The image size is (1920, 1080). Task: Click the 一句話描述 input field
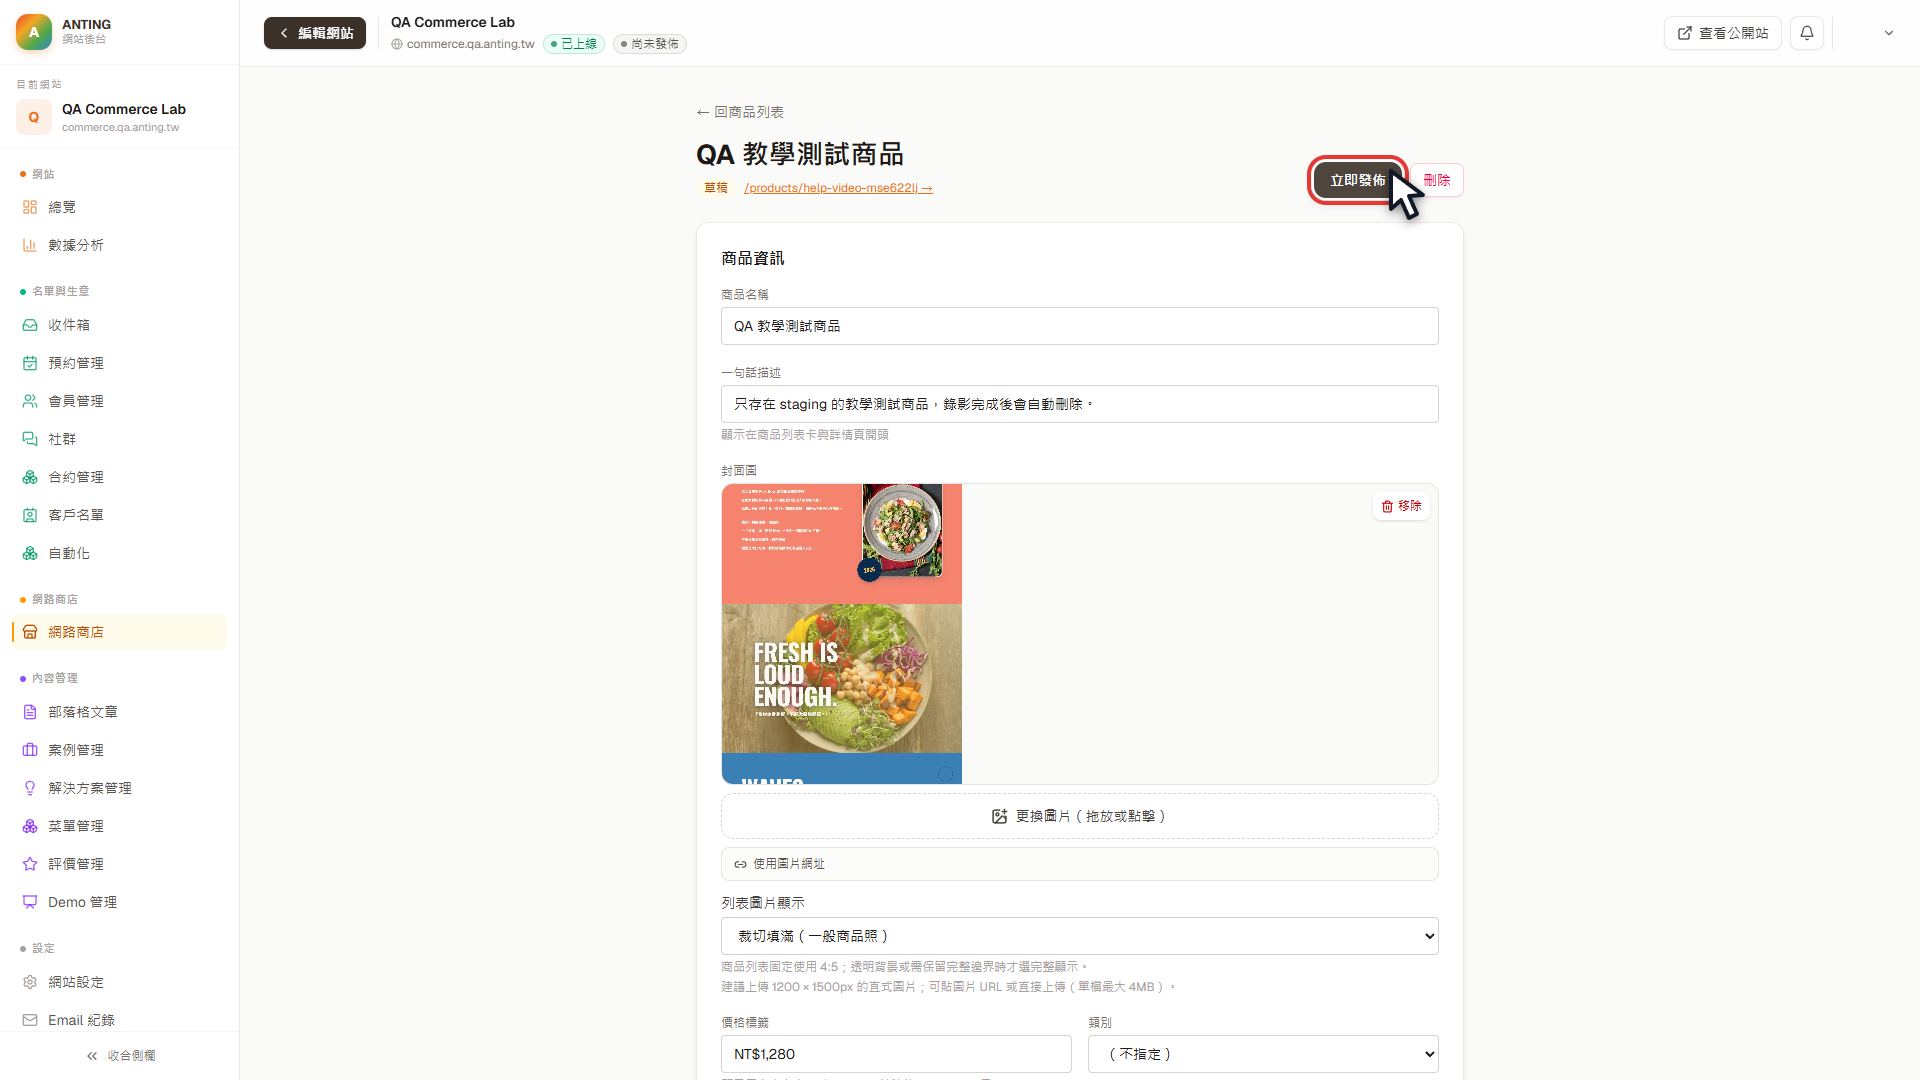[1080, 404]
